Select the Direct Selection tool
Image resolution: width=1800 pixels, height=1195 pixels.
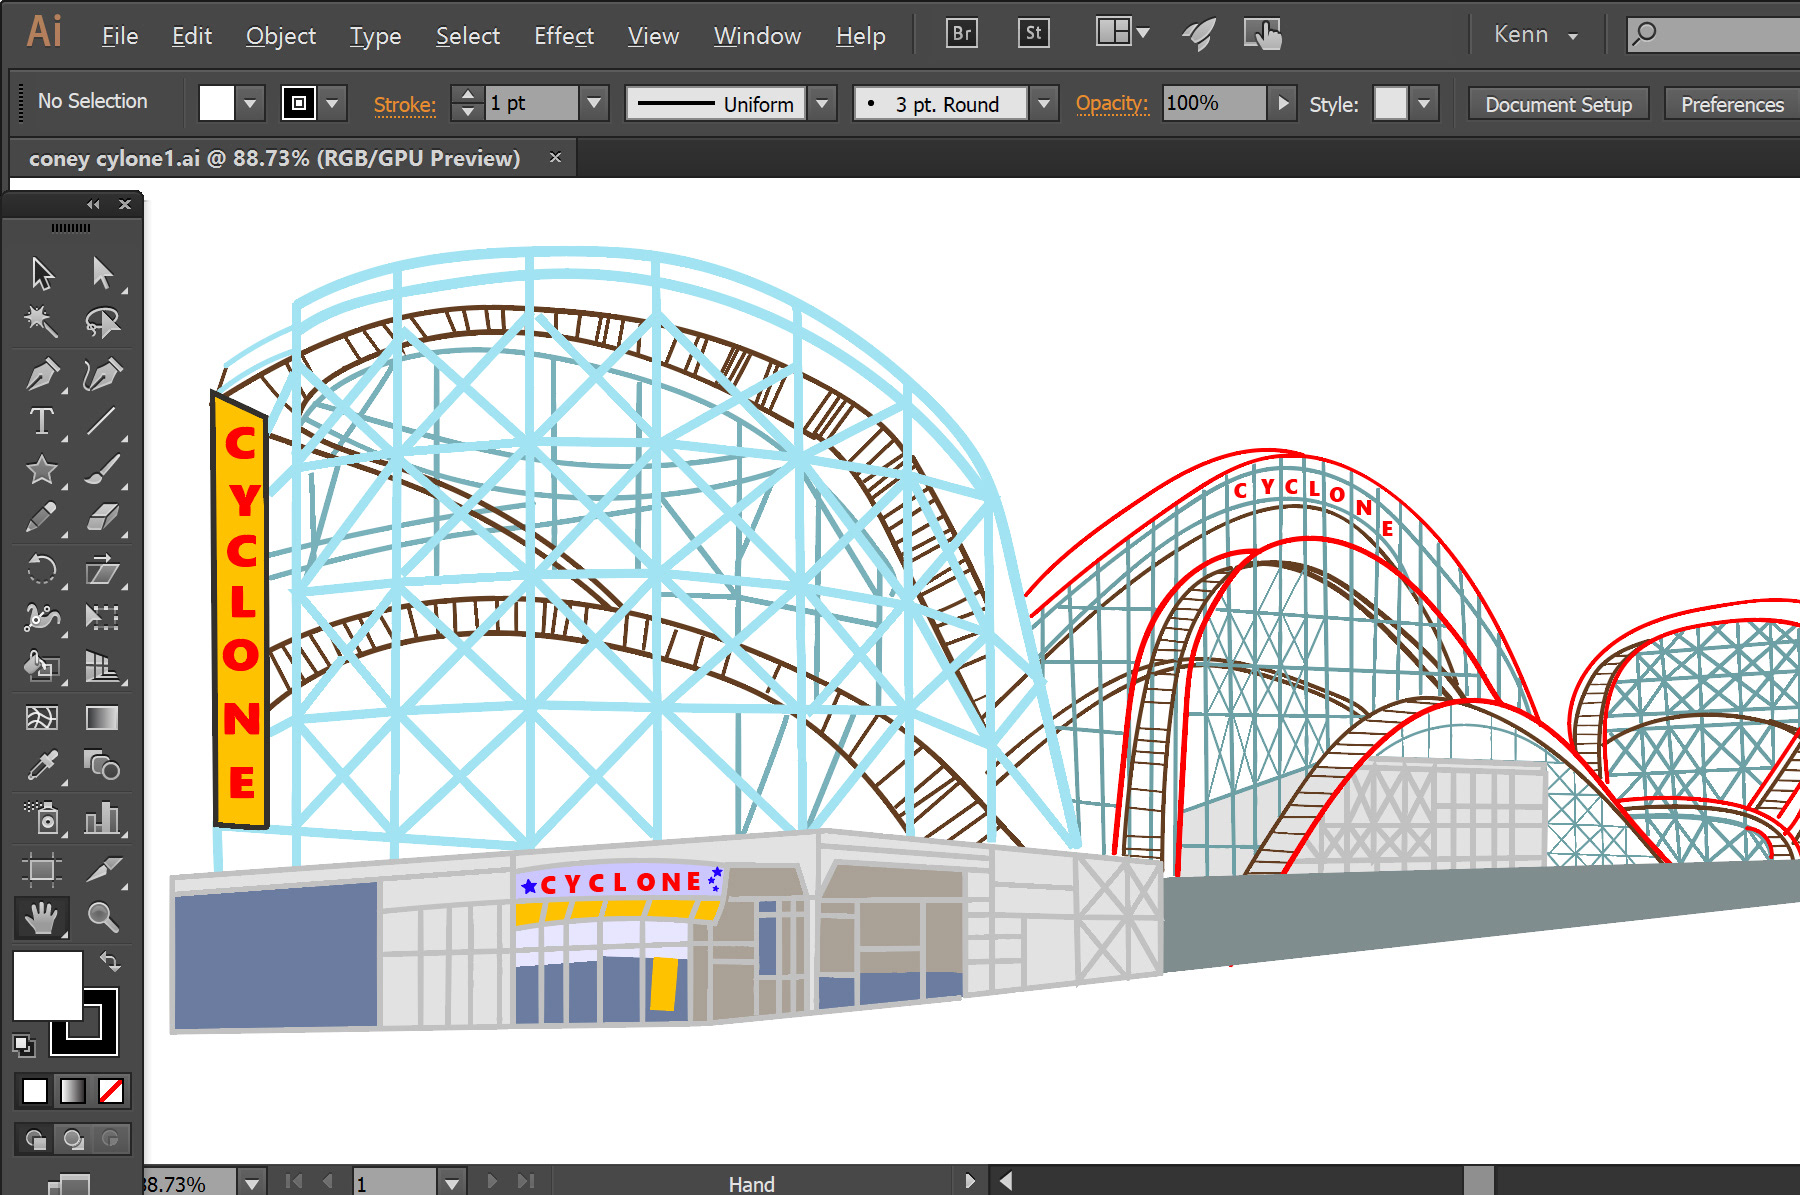click(x=102, y=273)
